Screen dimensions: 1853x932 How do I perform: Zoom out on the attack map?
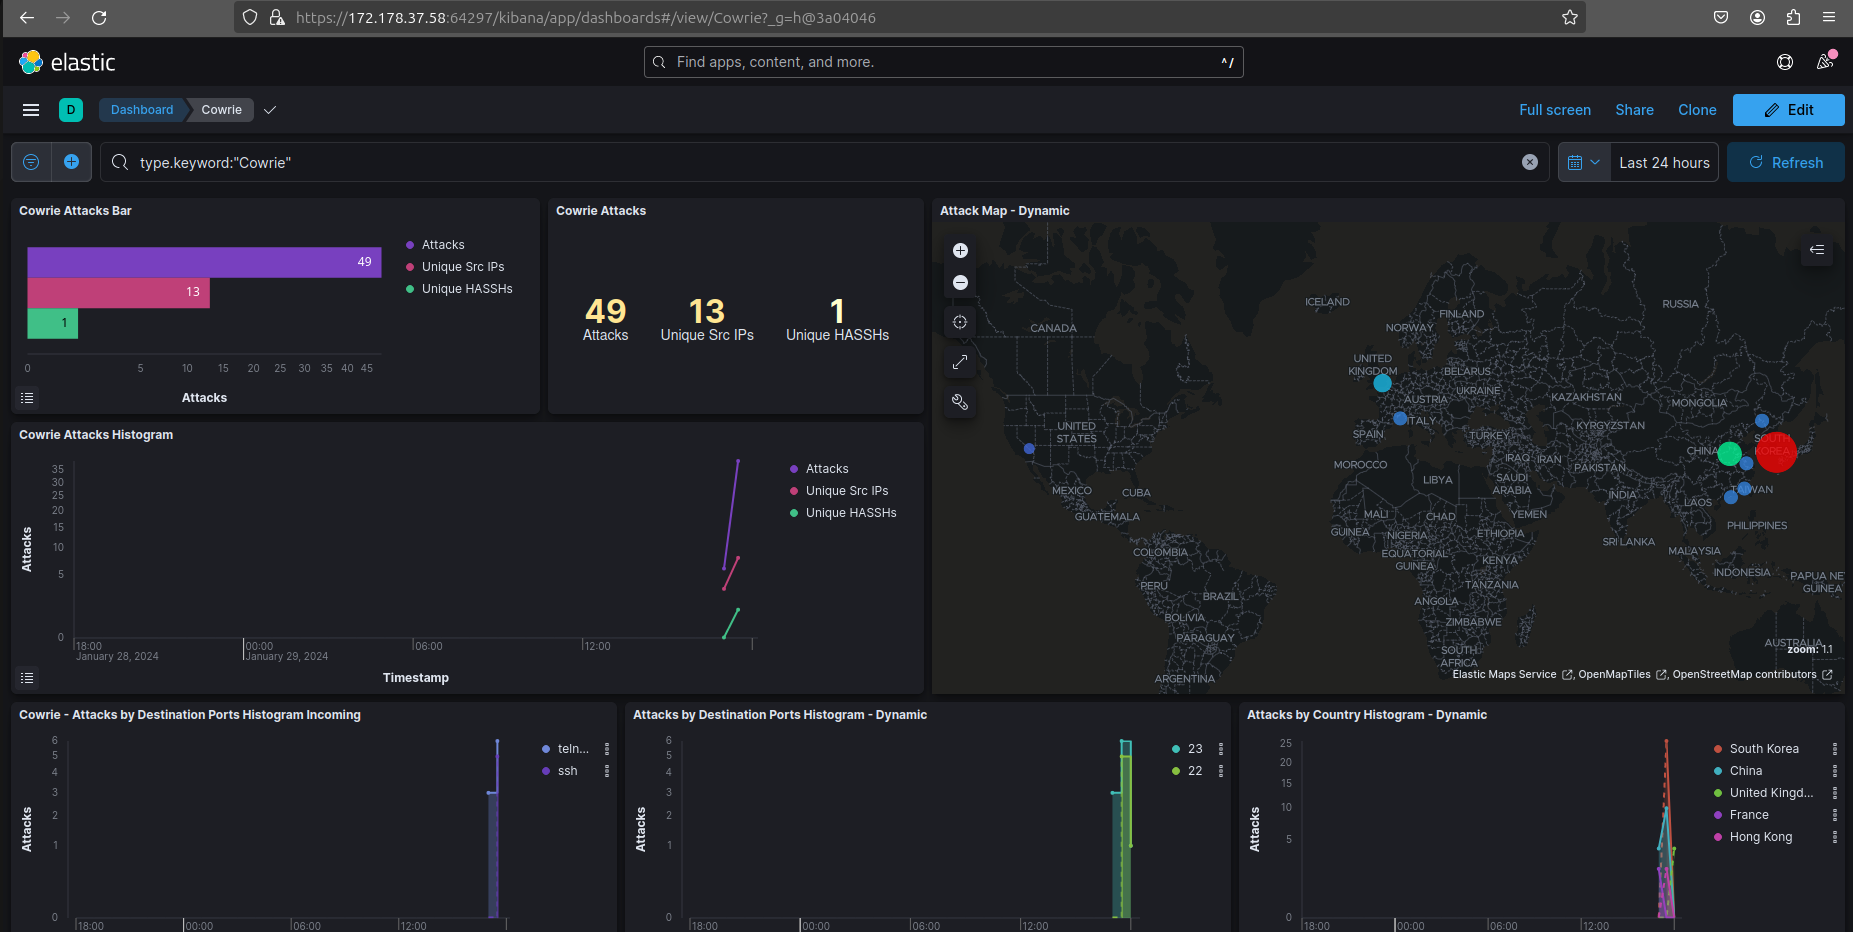click(x=960, y=283)
